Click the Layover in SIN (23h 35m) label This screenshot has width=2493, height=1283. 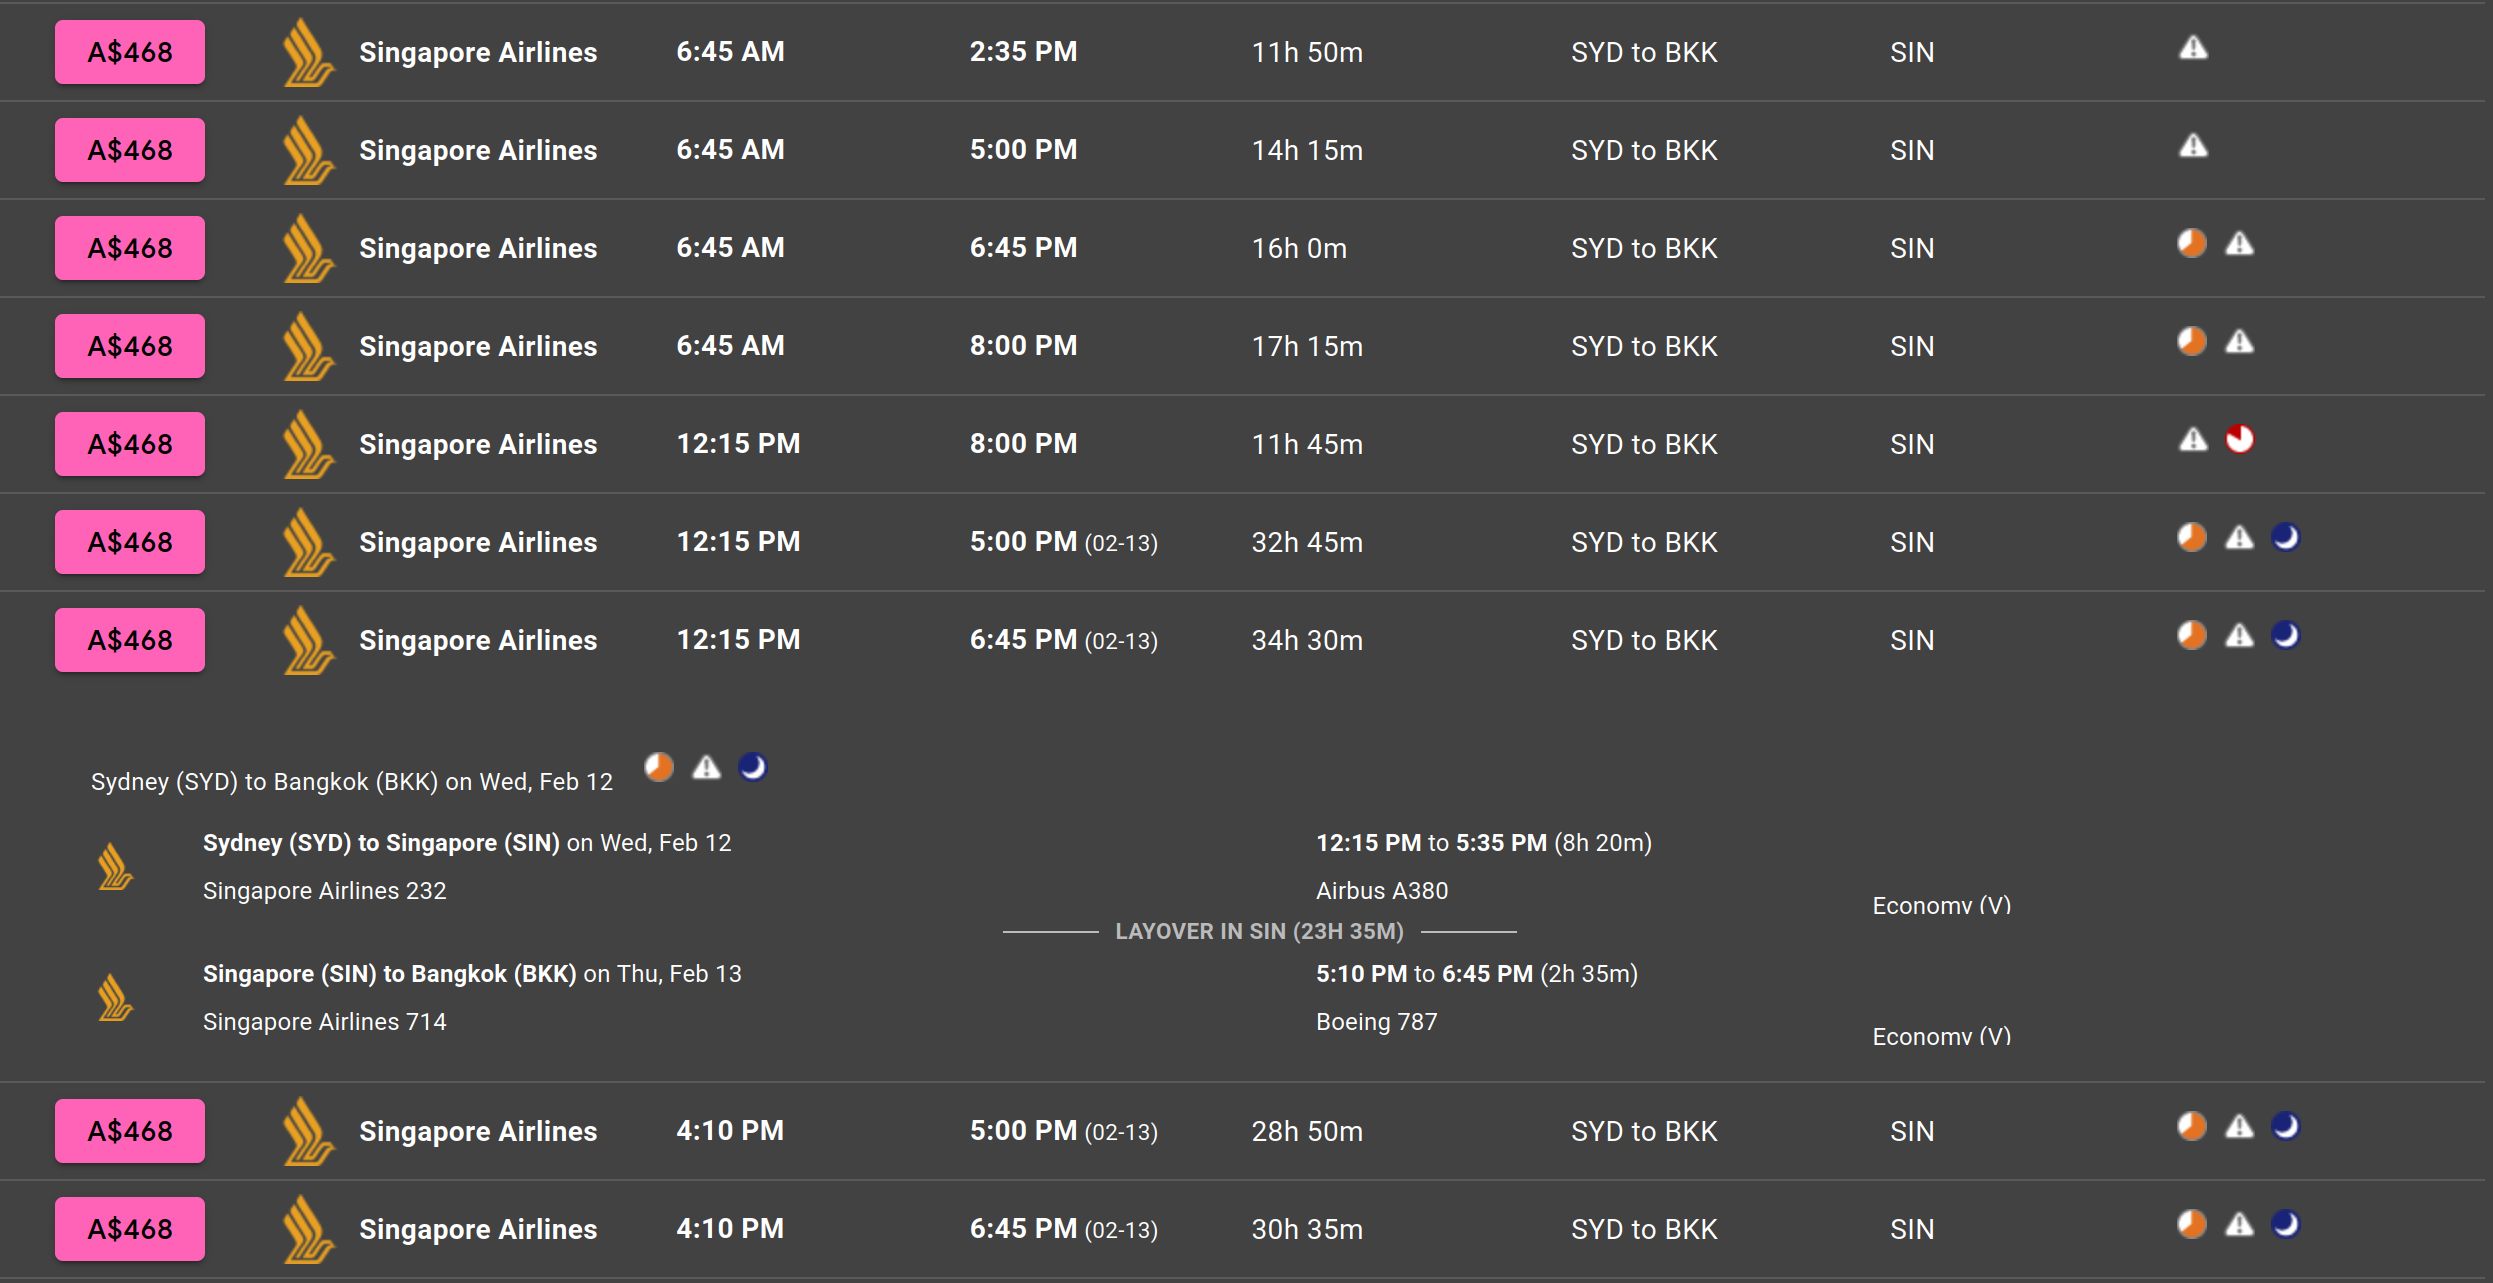[1259, 931]
